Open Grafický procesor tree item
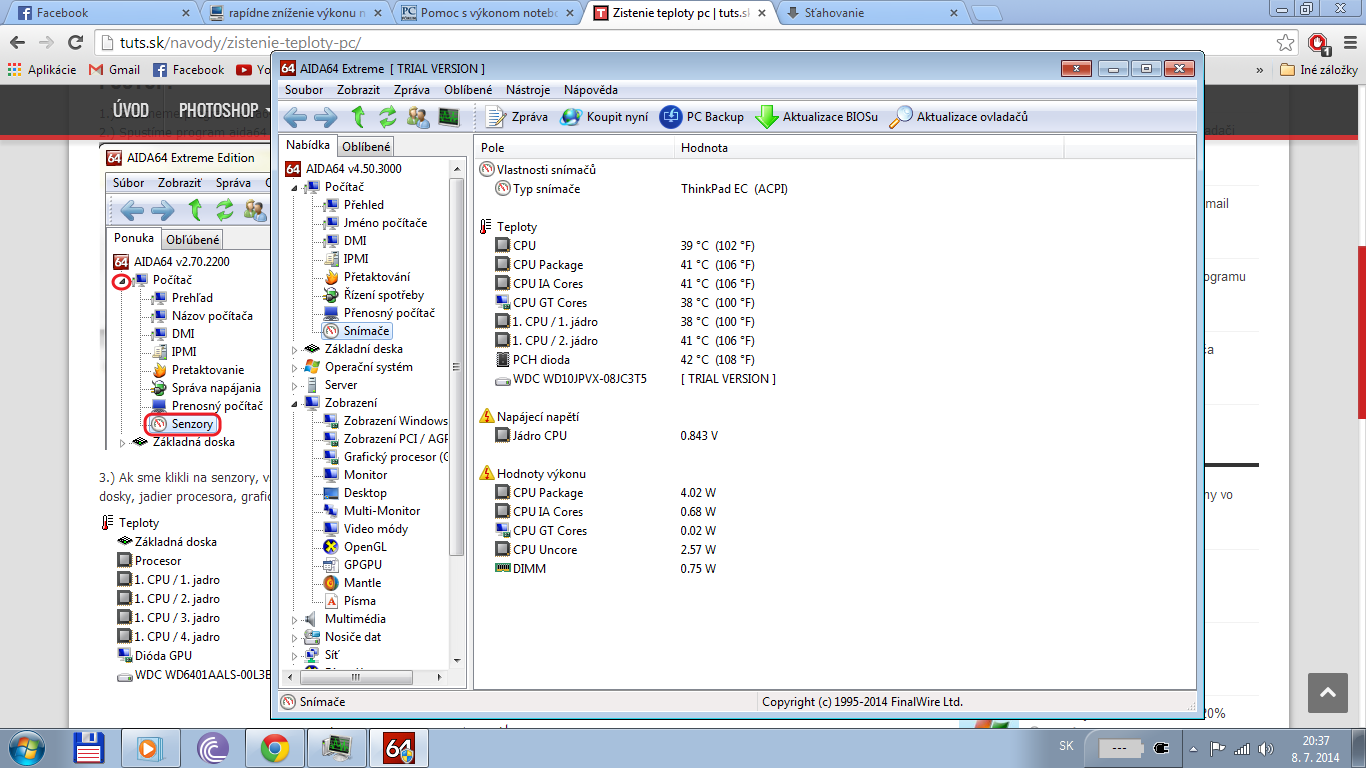This screenshot has width=1366, height=768. [x=395, y=457]
